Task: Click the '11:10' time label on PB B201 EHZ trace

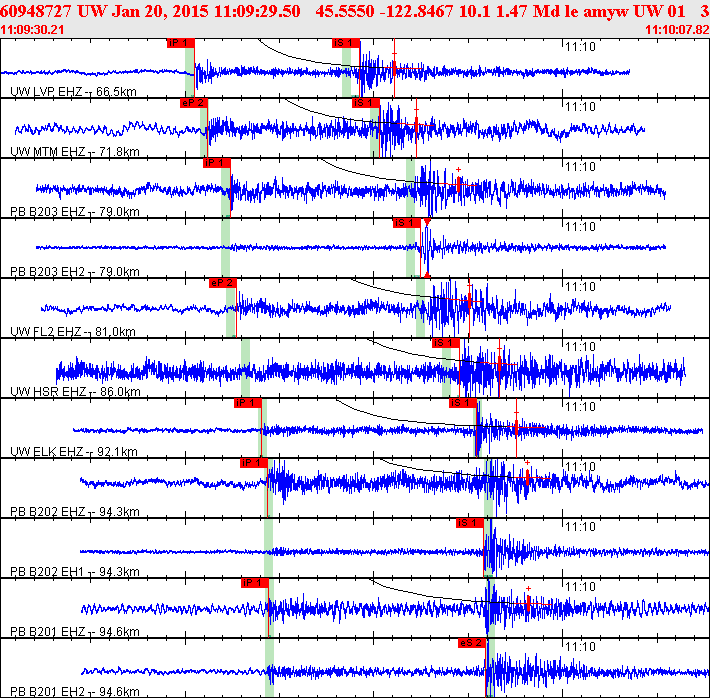Action: point(580,587)
